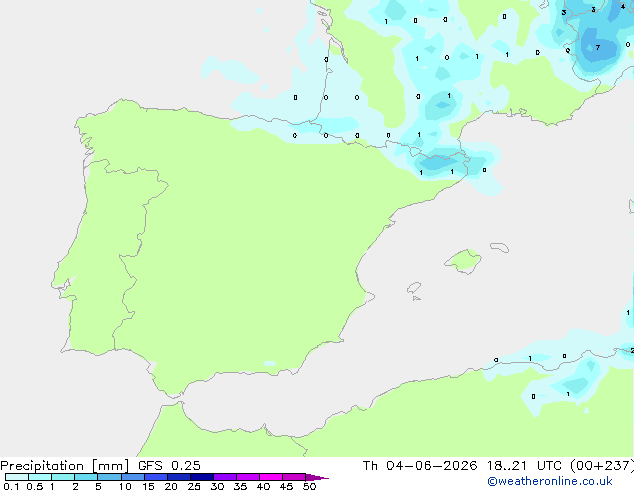Viewport: 634px width, 490px height.
Task: Select the '25' legend scale label
Action: pos(194,486)
